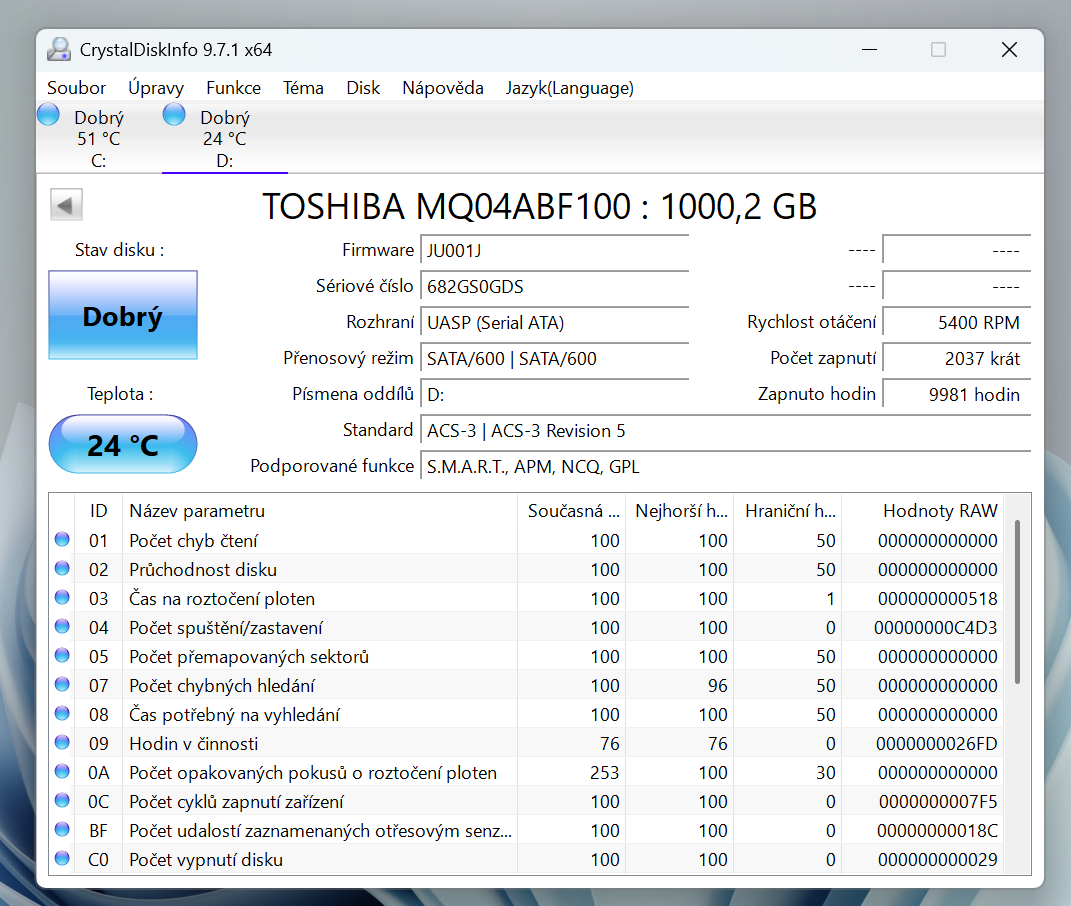Click the CrystalDiskInfo icon in the title bar
The height and width of the screenshot is (906, 1071).
60,48
